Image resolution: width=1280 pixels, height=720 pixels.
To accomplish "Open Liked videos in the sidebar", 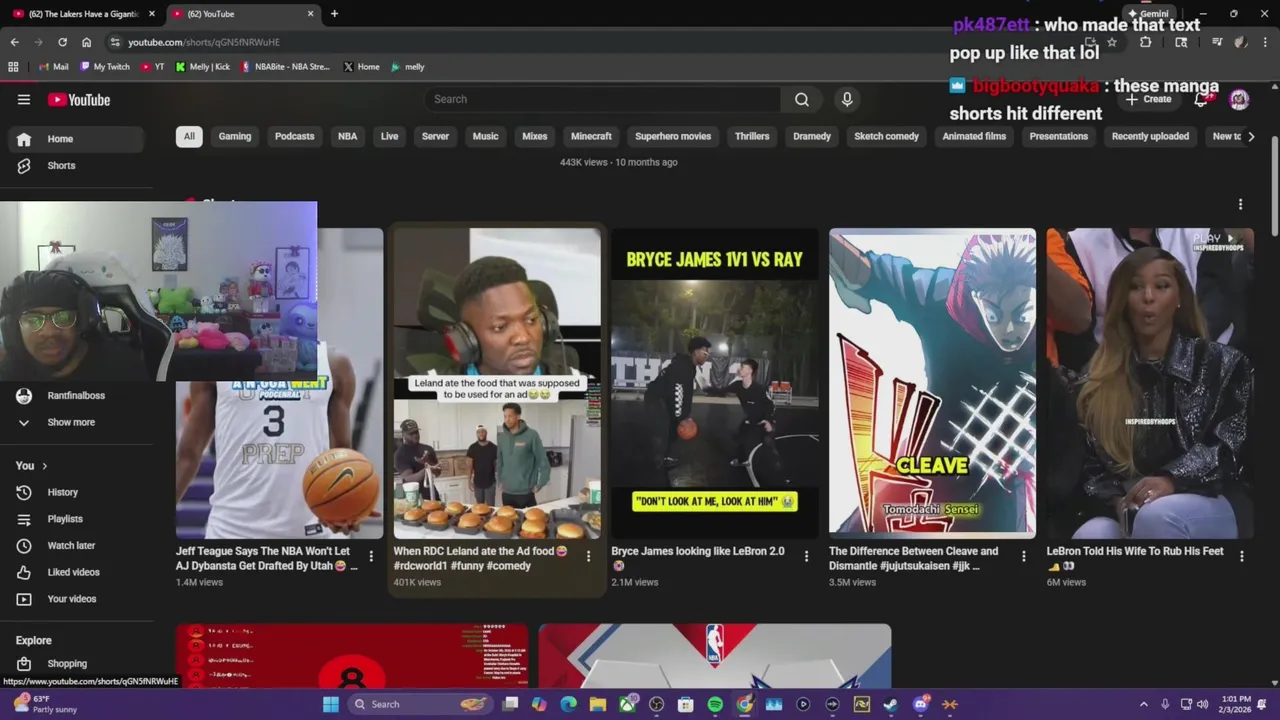I will (x=76, y=572).
